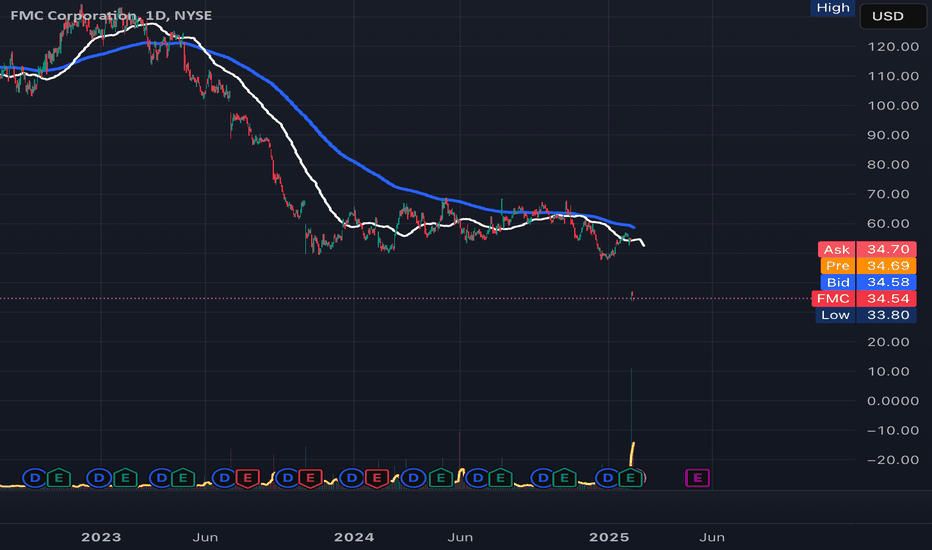Click the FMC 34.54 last price tag
The width and height of the screenshot is (932, 550).
tap(864, 298)
